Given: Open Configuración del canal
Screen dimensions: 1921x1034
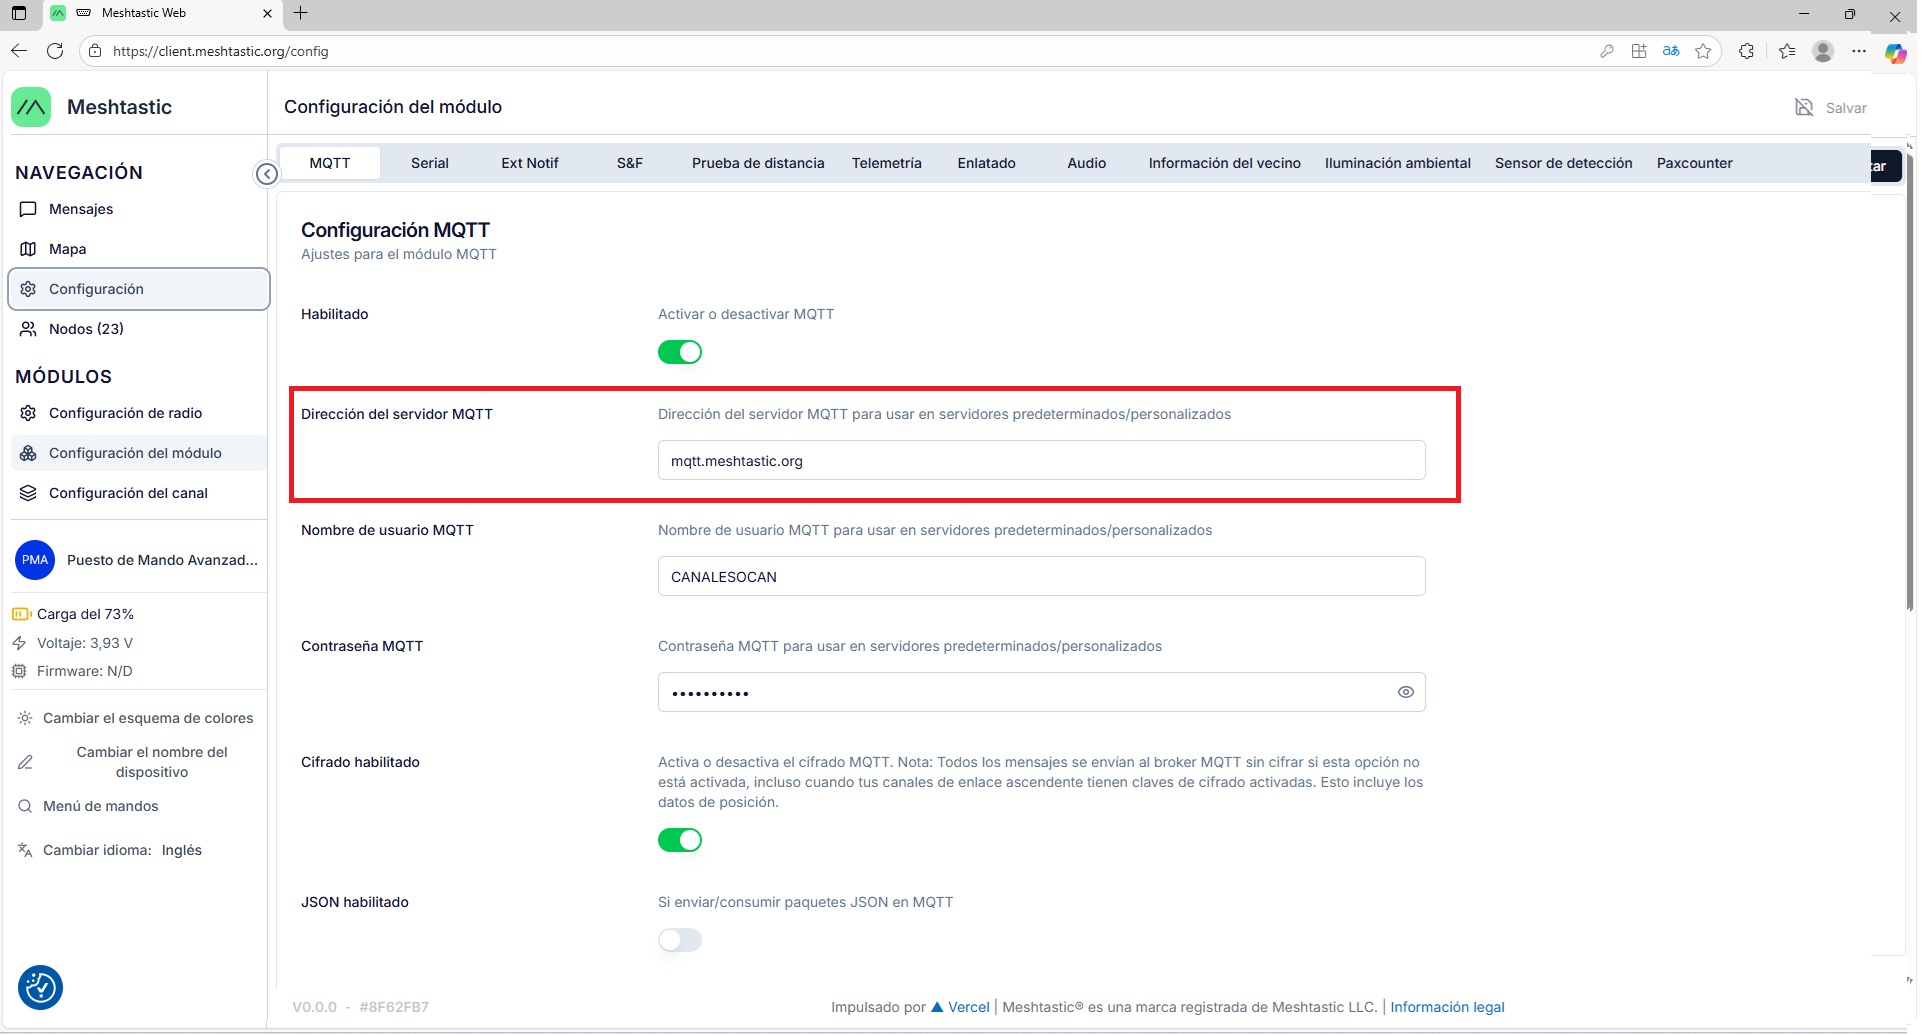Looking at the screenshot, I should 128,493.
